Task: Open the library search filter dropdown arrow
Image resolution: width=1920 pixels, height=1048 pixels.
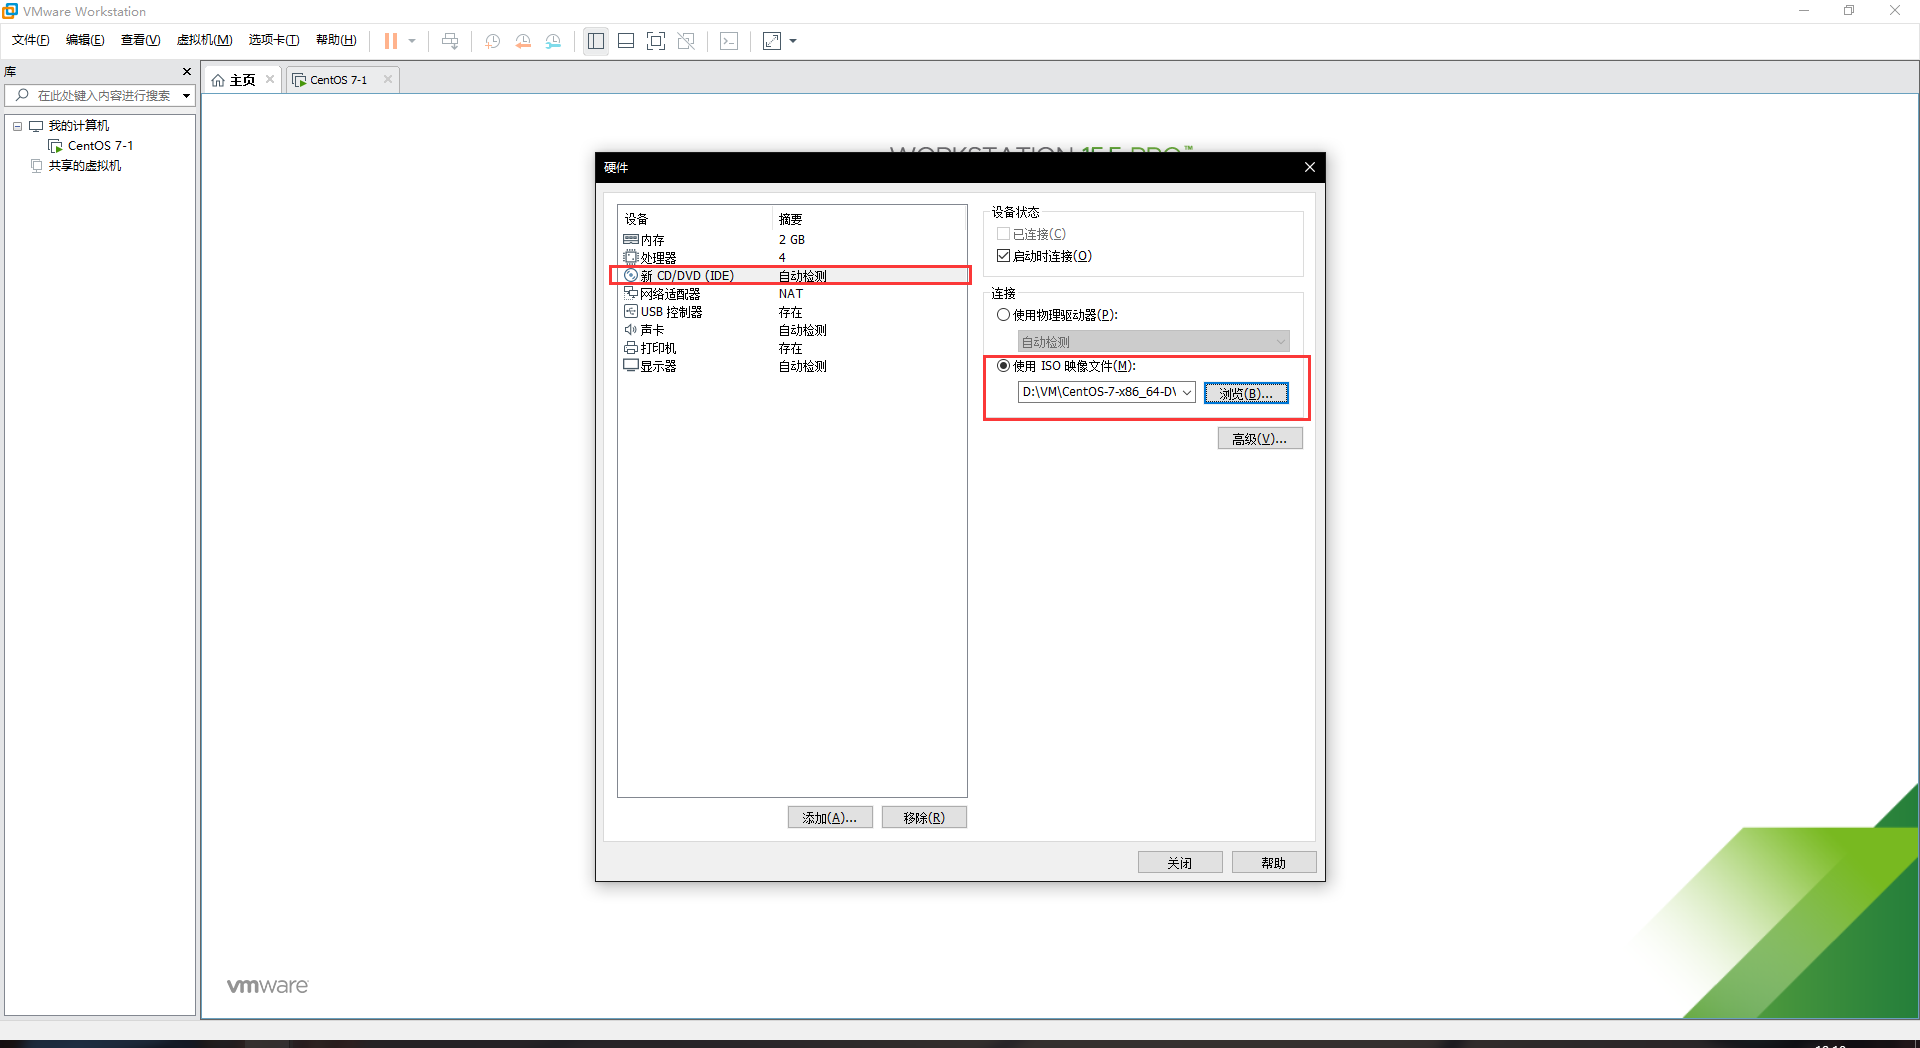Action: 186,96
